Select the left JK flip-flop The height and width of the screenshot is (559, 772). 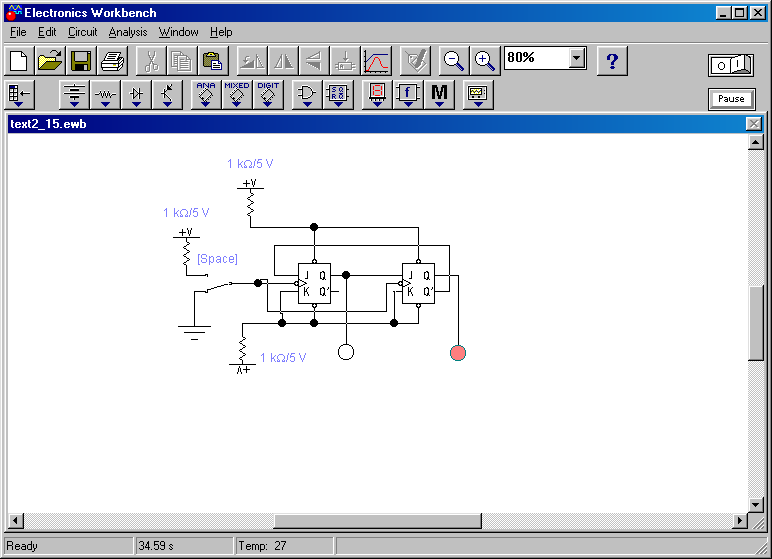pos(315,283)
